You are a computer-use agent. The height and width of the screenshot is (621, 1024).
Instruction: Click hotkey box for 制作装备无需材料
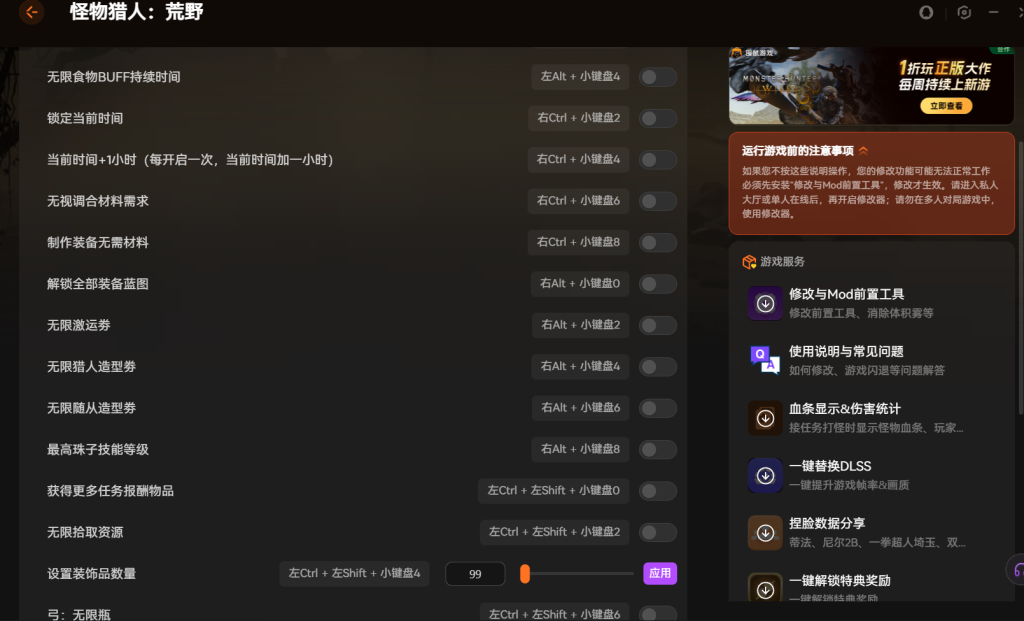click(579, 242)
